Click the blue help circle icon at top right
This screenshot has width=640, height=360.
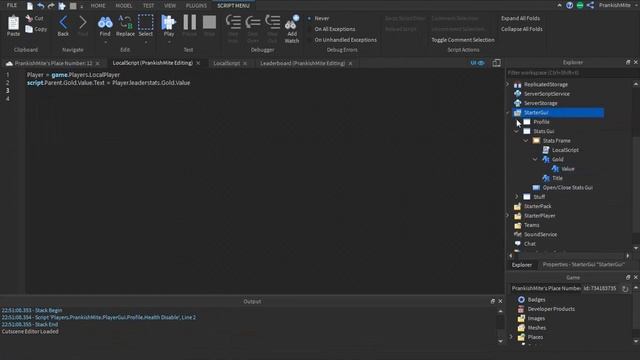tap(569, 5)
